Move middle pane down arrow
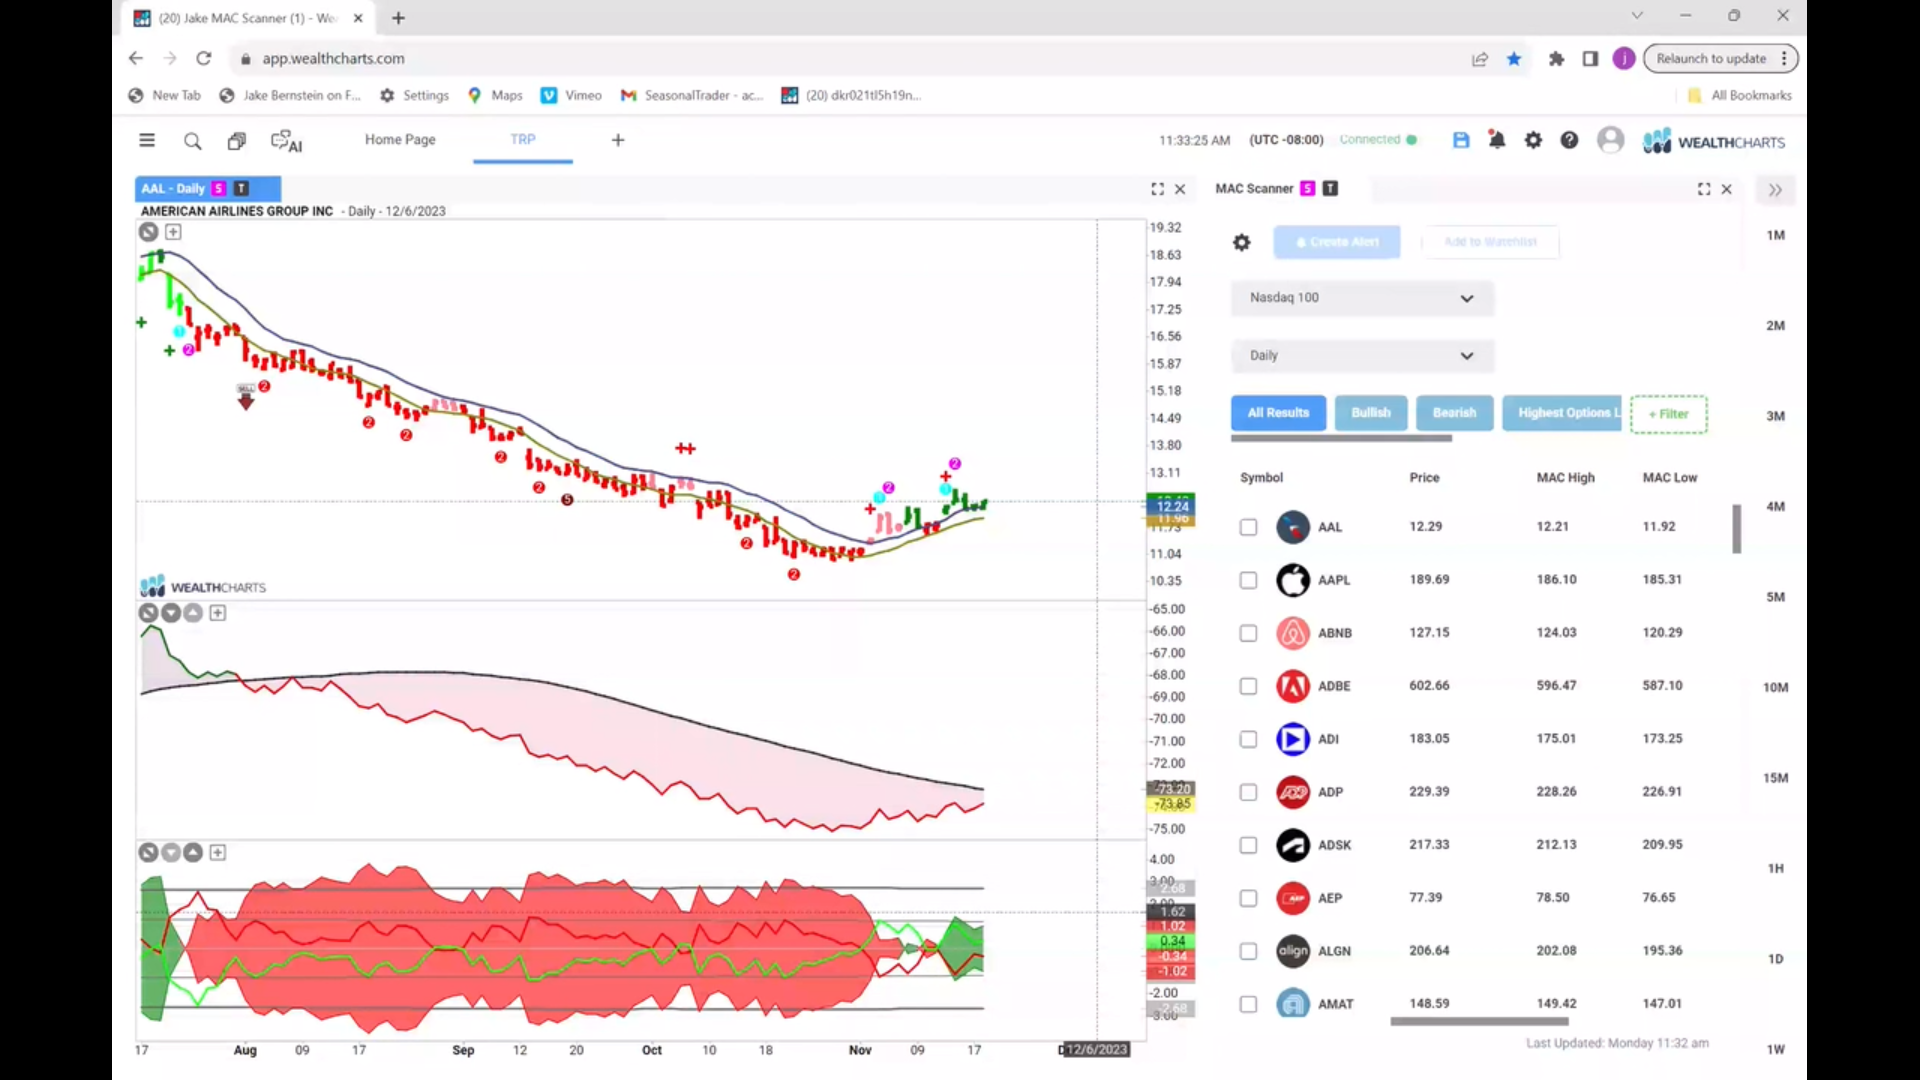1920x1080 pixels. click(171, 613)
